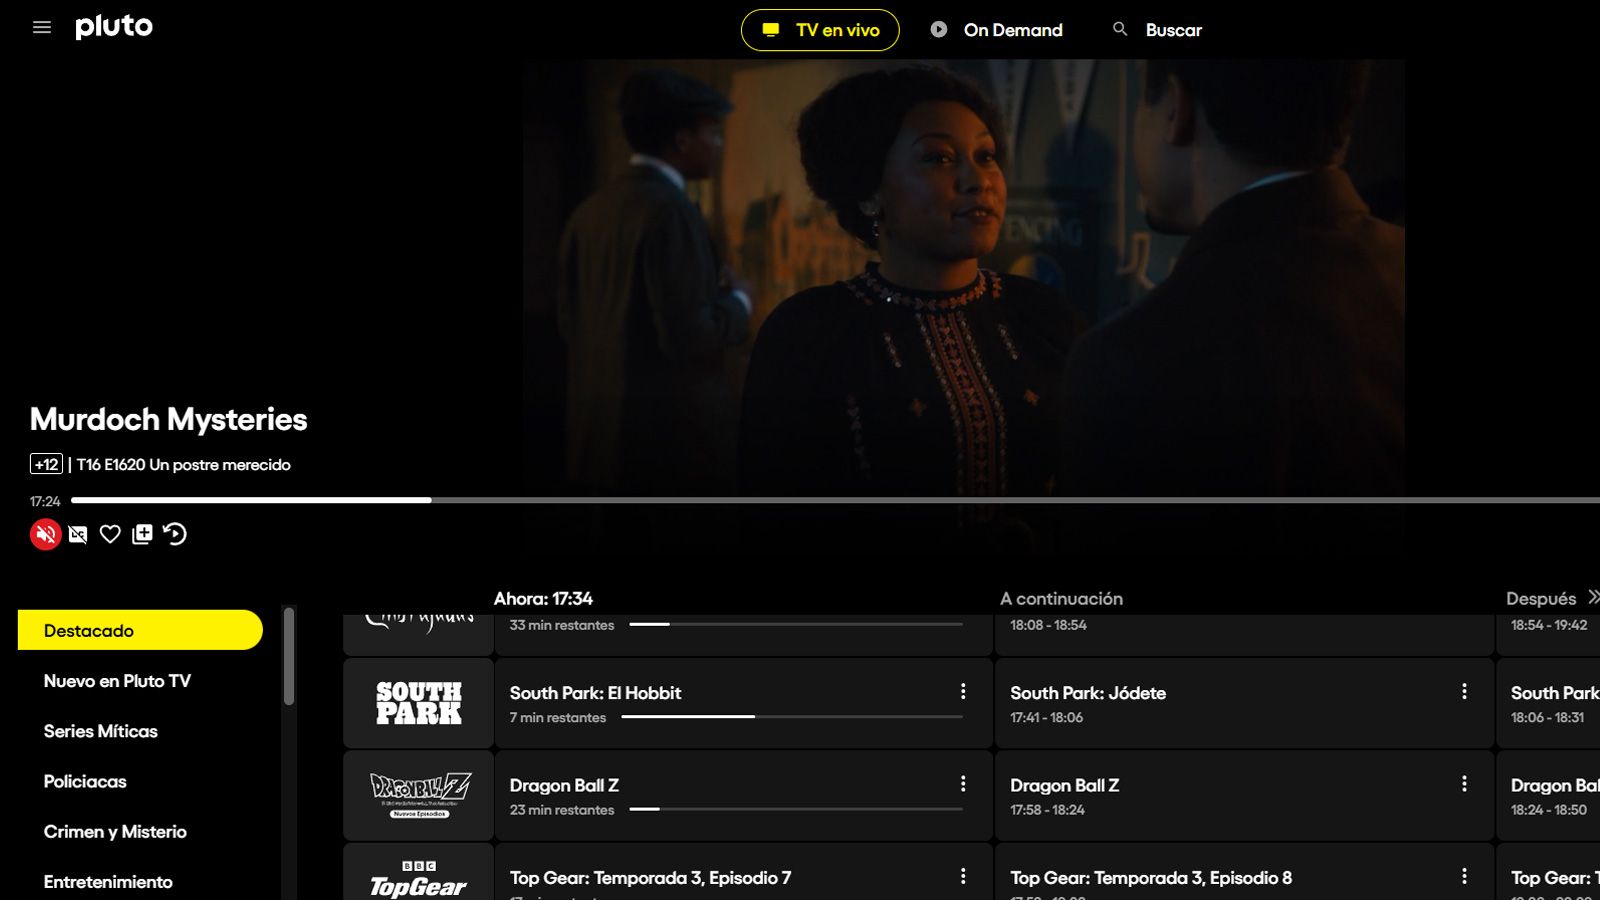The height and width of the screenshot is (900, 1600).
Task: Select Series Míticas category
Action: (x=101, y=731)
